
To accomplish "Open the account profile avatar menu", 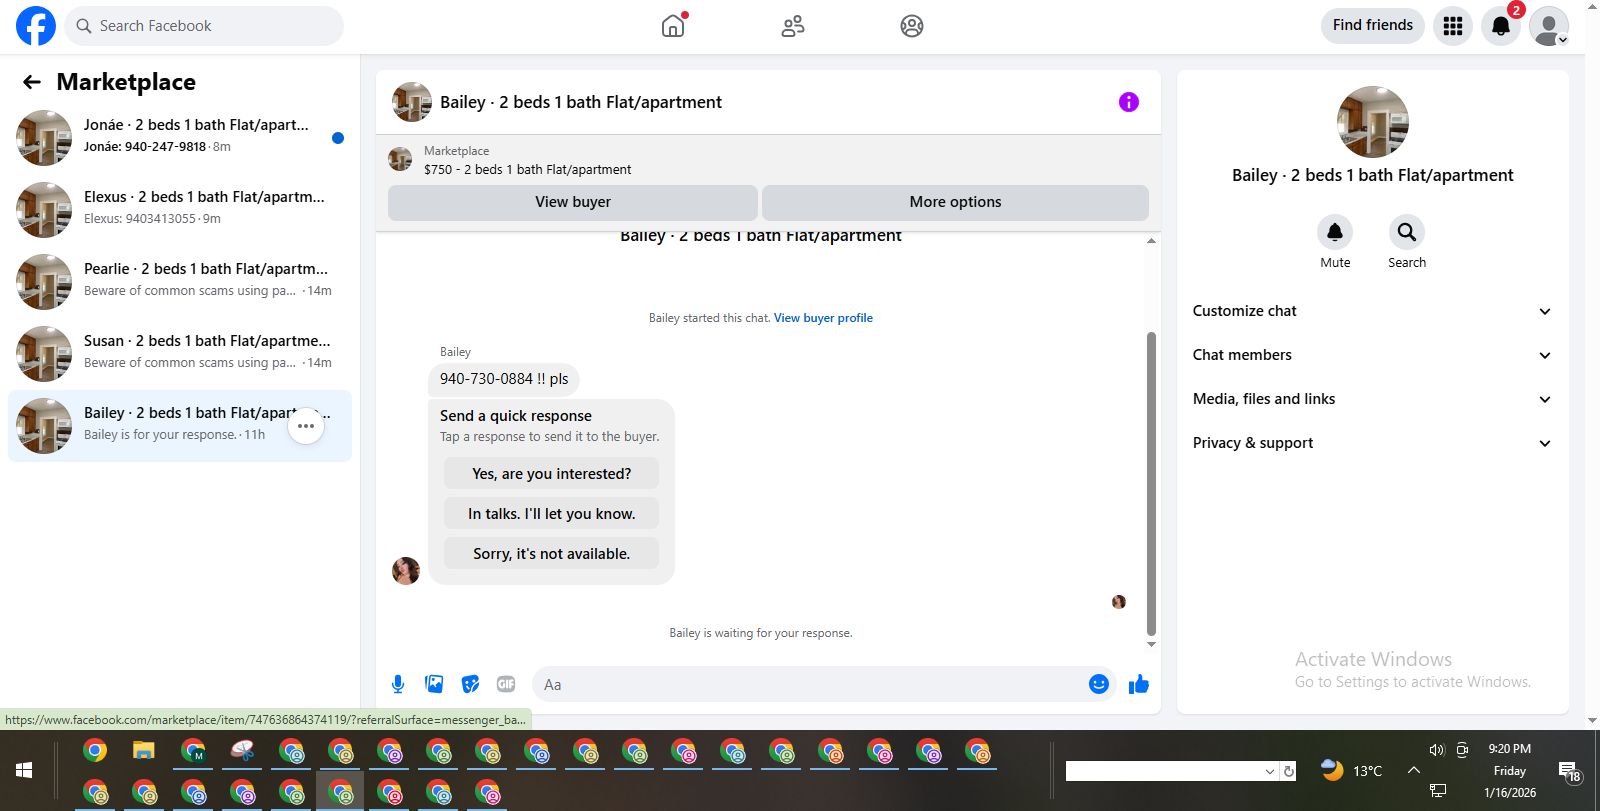I will pos(1549,26).
